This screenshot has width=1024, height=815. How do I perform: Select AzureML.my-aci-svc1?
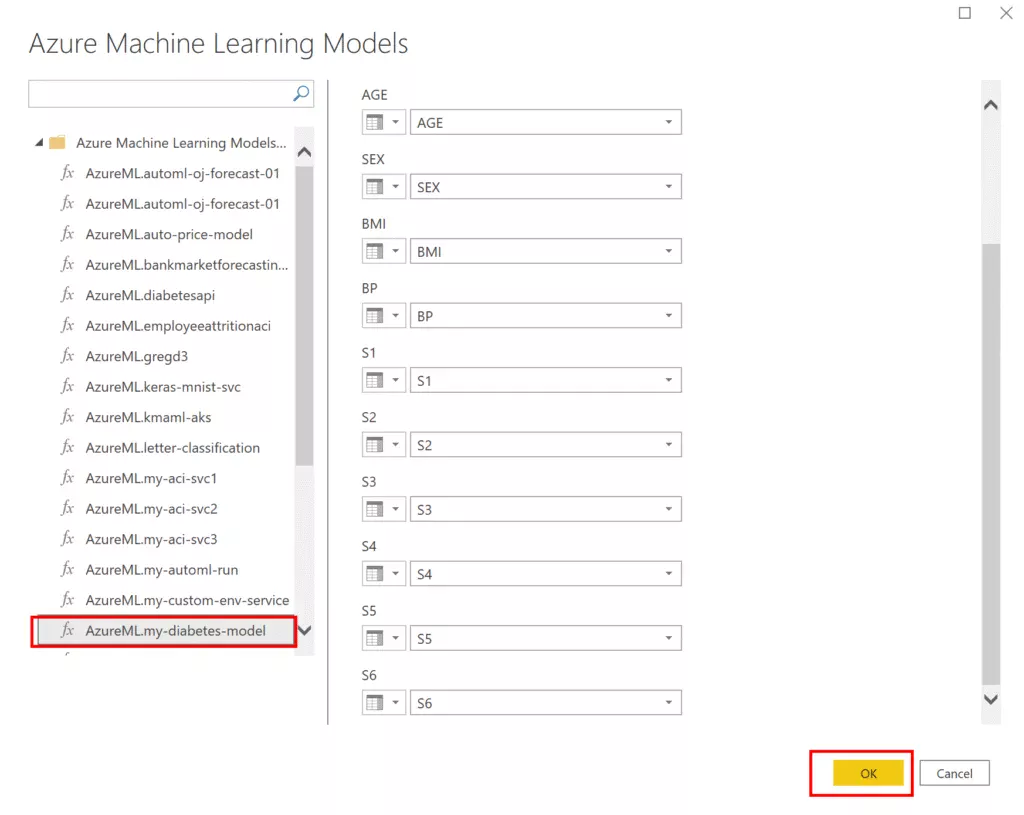[x=151, y=478]
